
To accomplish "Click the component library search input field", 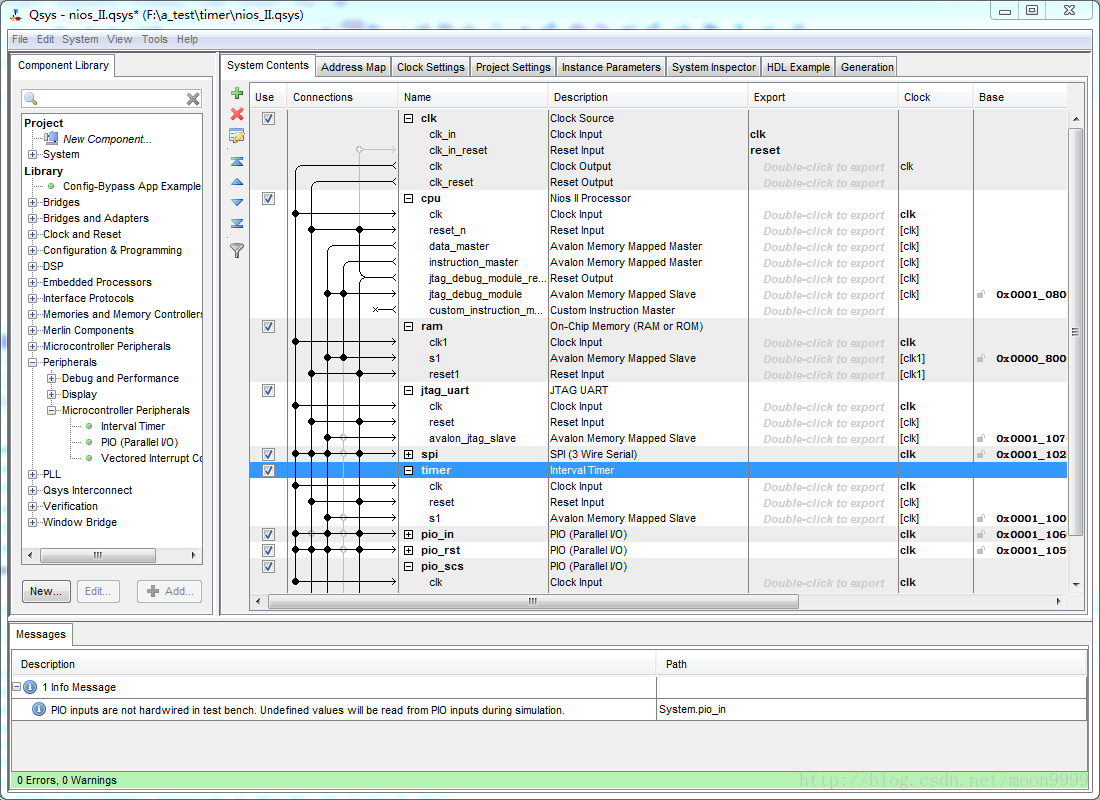I will tap(111, 99).
